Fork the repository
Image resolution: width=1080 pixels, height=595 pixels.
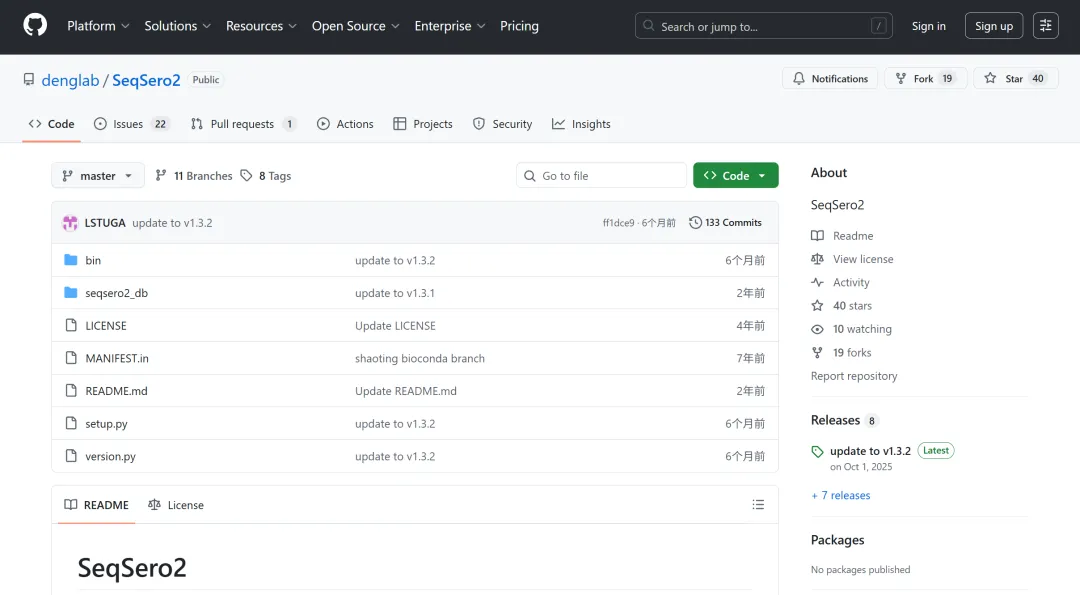pos(926,79)
